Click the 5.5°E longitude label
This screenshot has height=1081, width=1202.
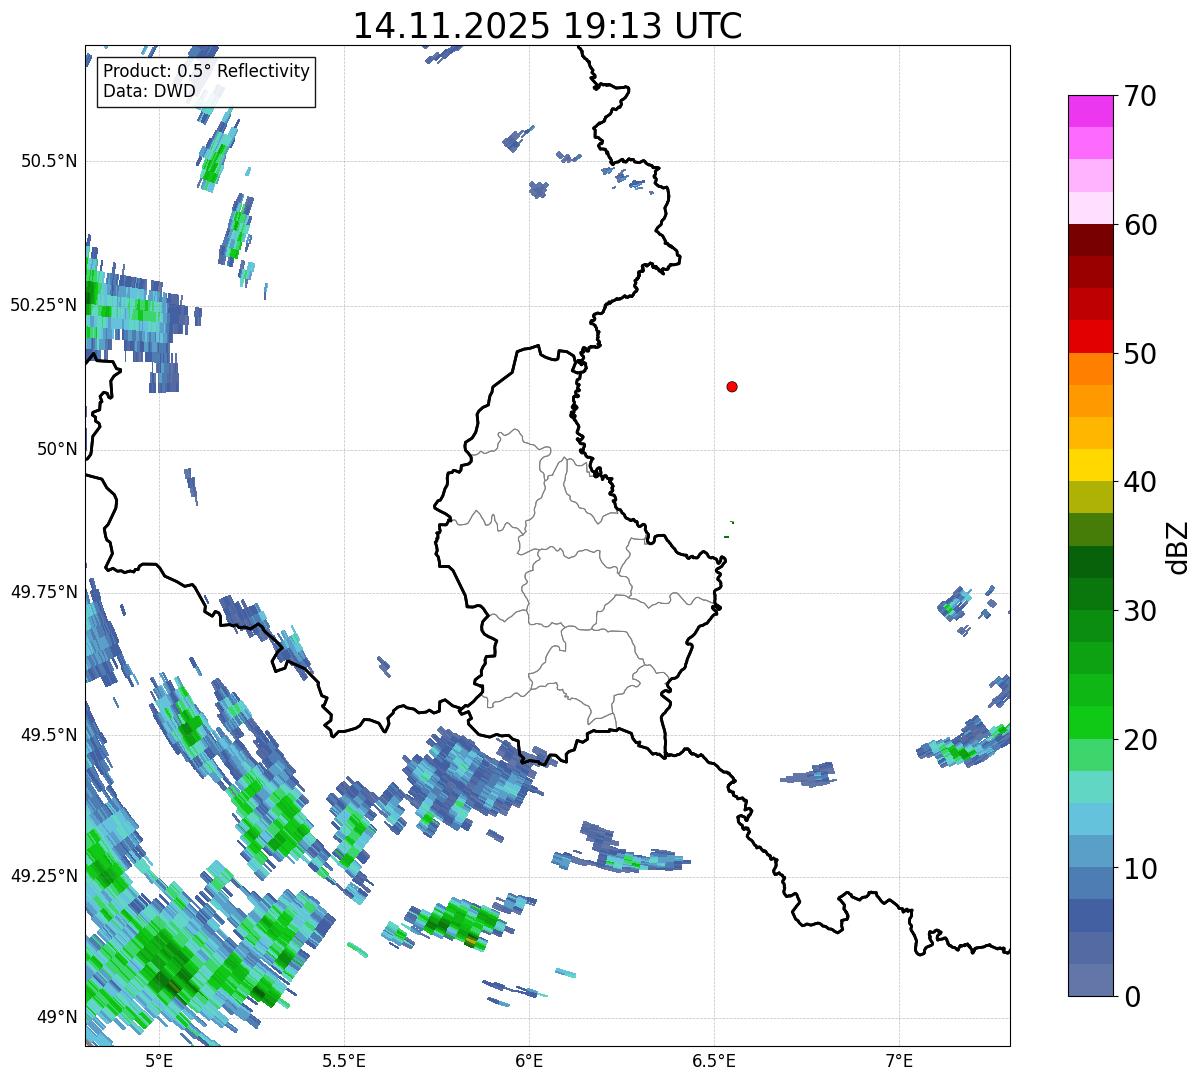[x=344, y=1060]
